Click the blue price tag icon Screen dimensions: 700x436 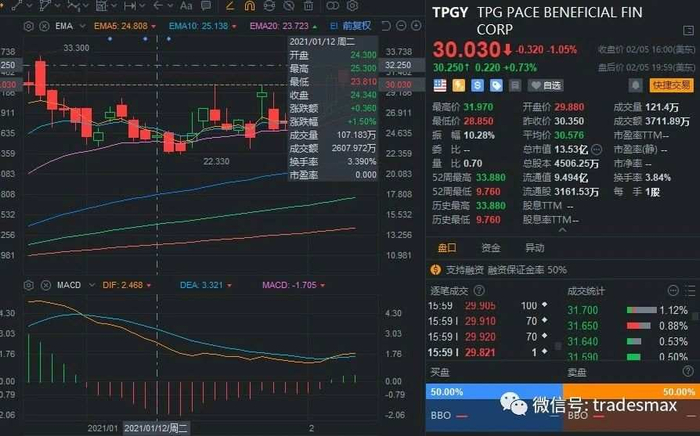[x=496, y=85]
